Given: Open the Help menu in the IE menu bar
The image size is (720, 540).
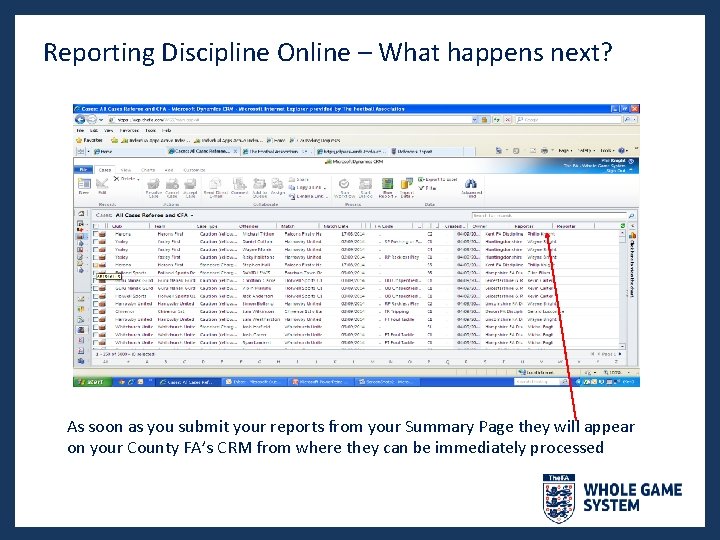Looking at the screenshot, I should point(167,130).
